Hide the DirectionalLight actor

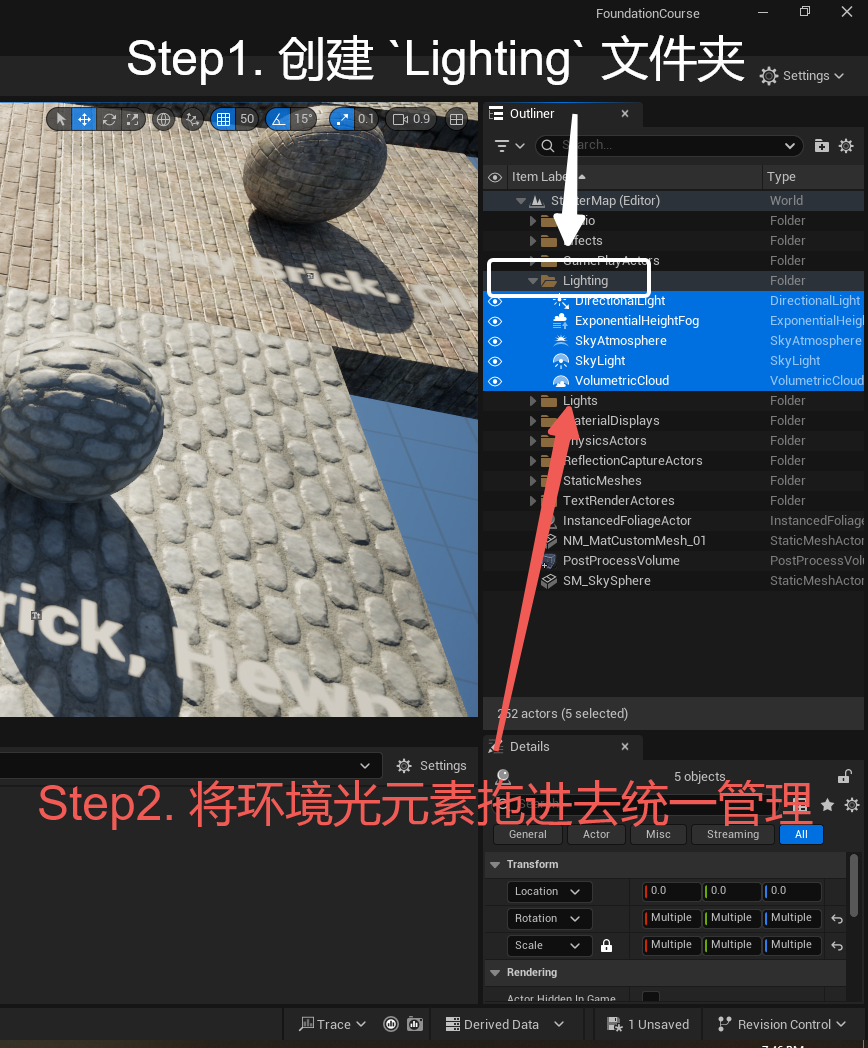point(495,301)
